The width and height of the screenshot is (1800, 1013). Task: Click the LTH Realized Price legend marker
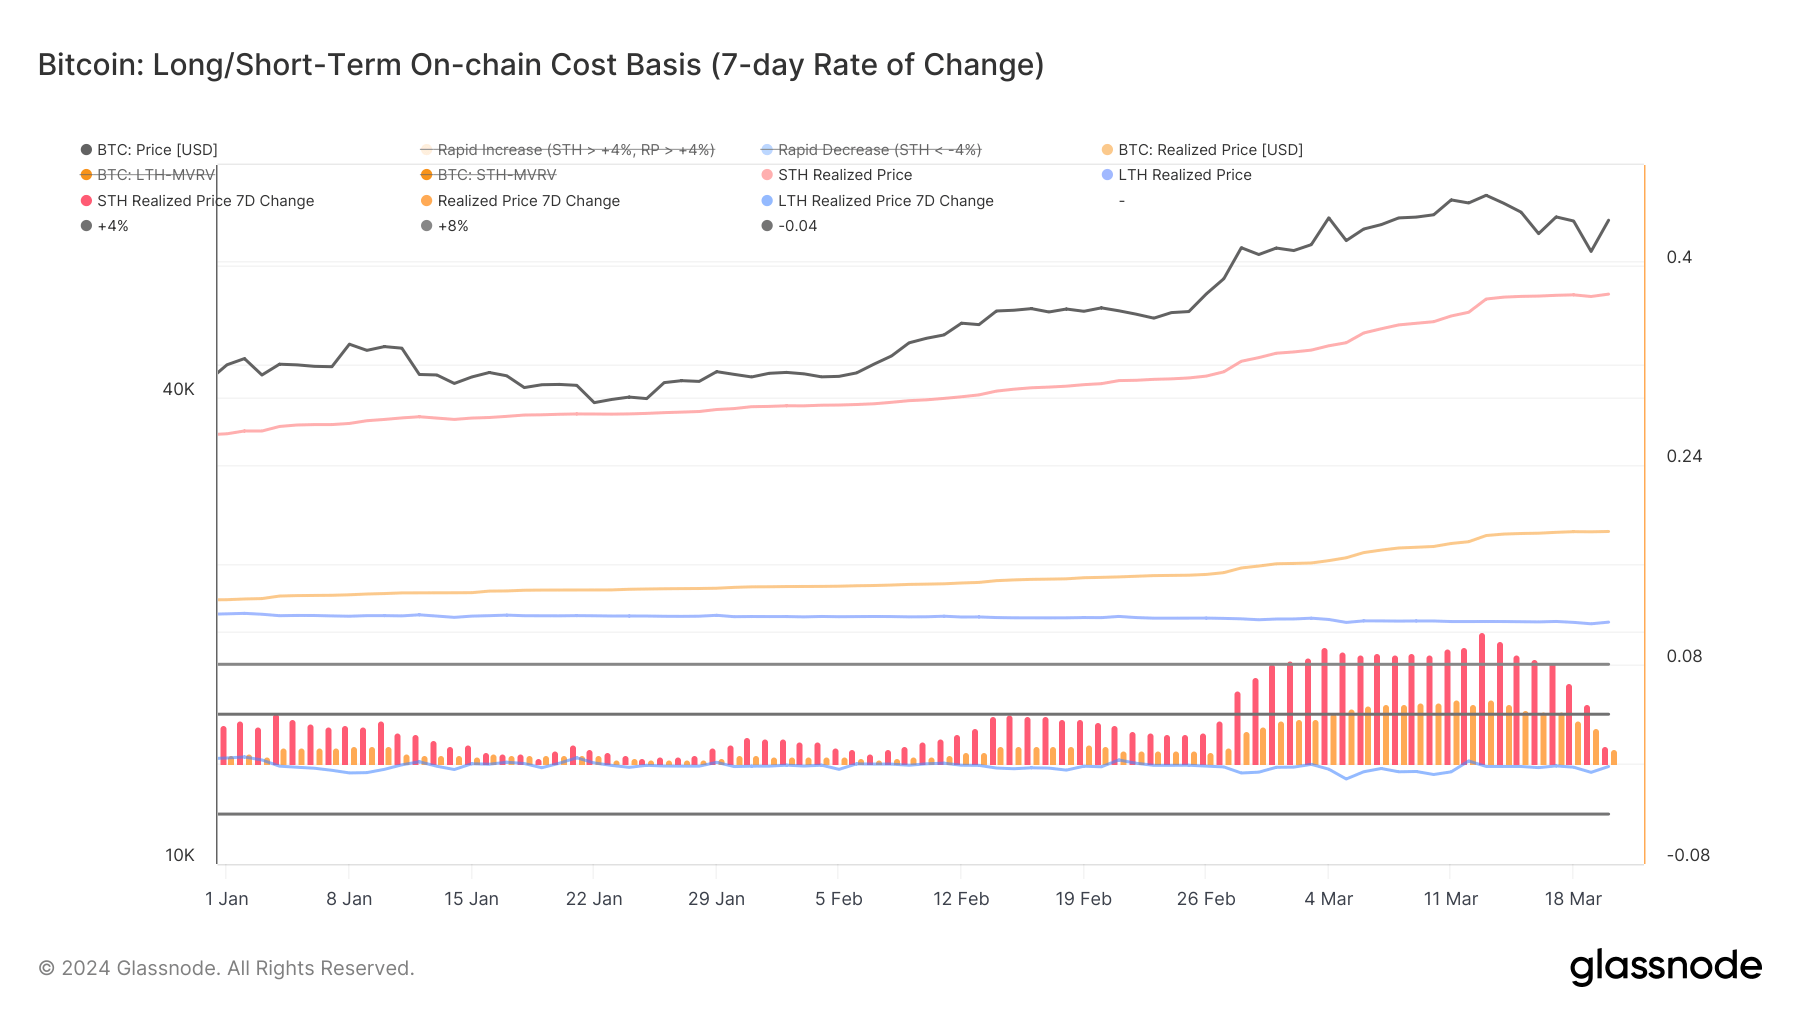1107,175
